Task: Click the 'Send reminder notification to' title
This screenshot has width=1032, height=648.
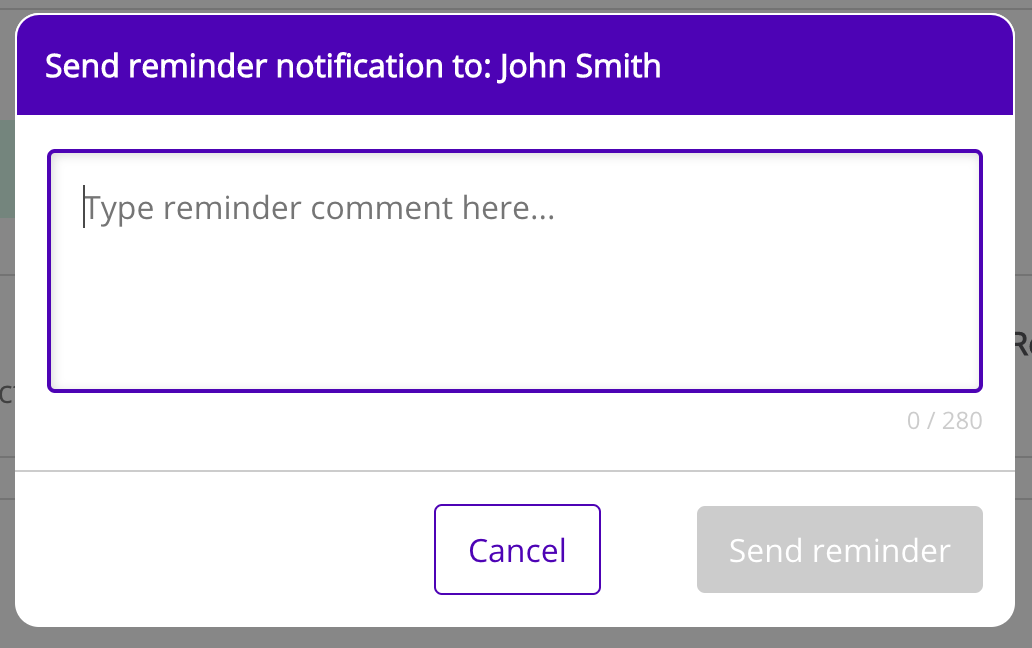Action: point(270,67)
